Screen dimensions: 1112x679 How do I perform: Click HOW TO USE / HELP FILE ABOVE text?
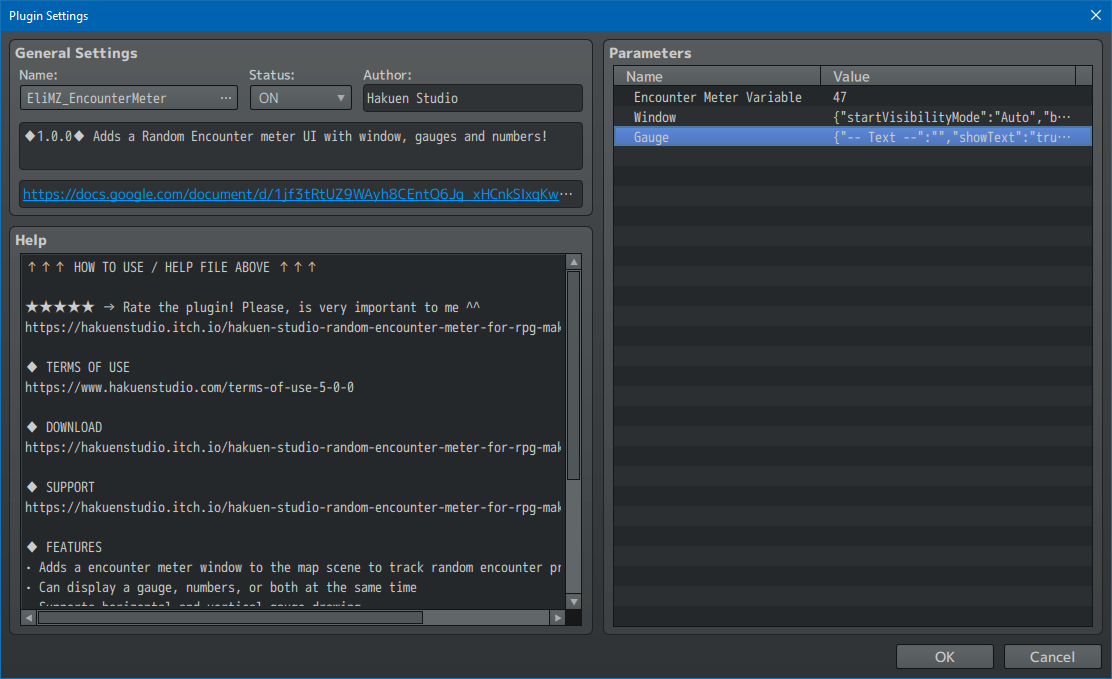click(x=172, y=267)
